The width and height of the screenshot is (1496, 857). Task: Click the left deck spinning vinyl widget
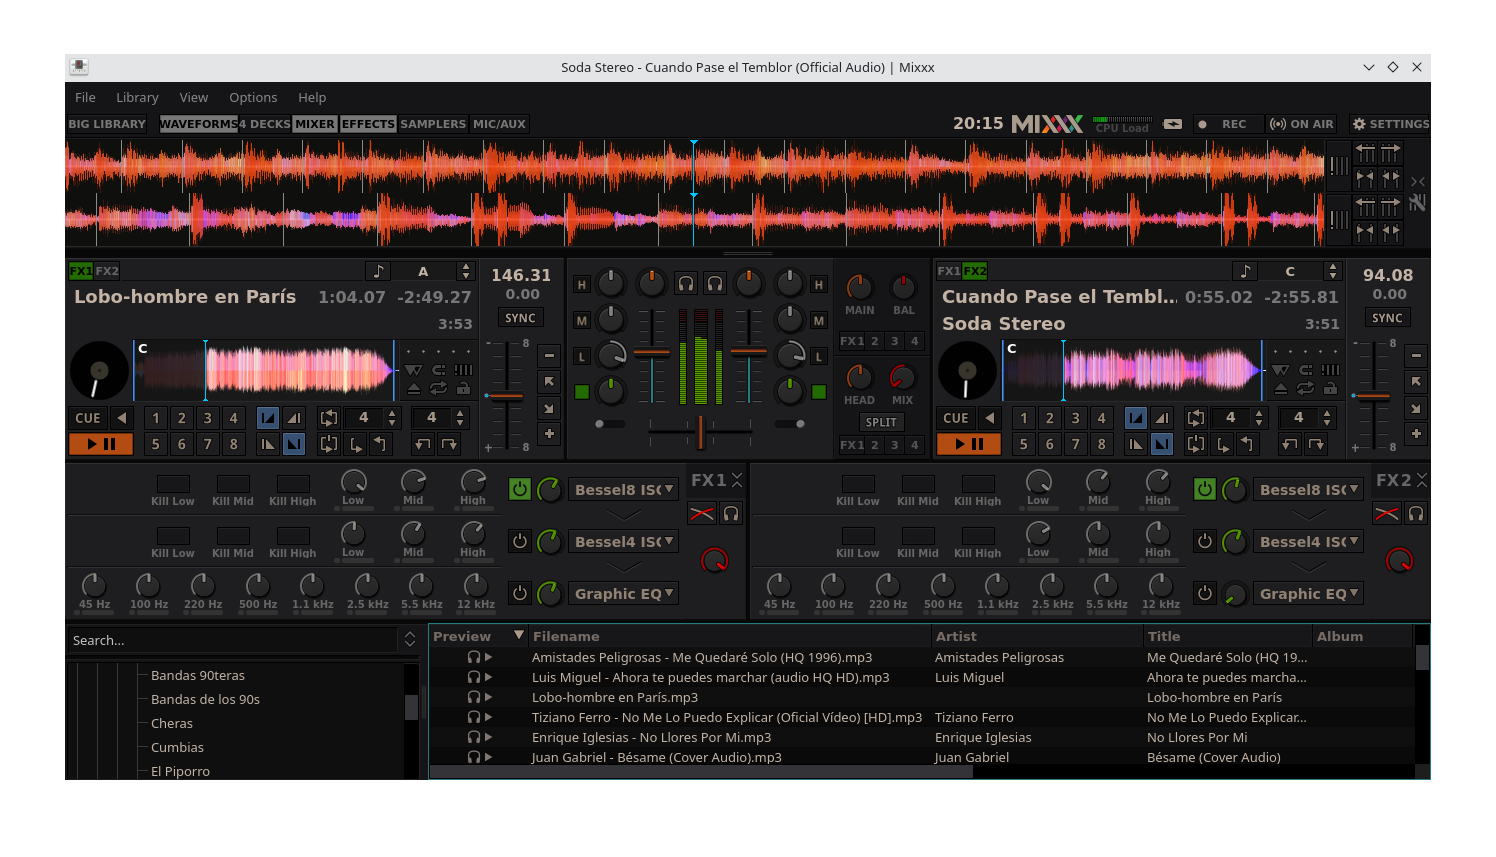99,371
